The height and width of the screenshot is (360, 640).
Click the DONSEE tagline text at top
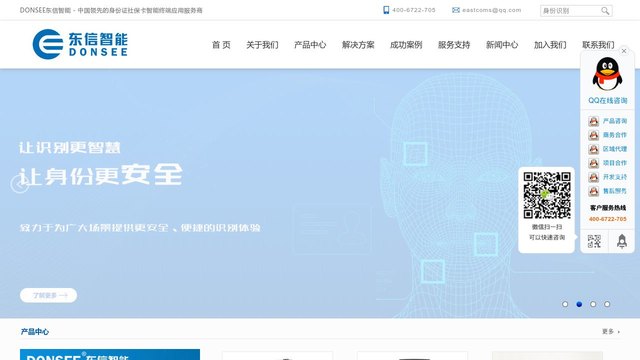pos(111,10)
